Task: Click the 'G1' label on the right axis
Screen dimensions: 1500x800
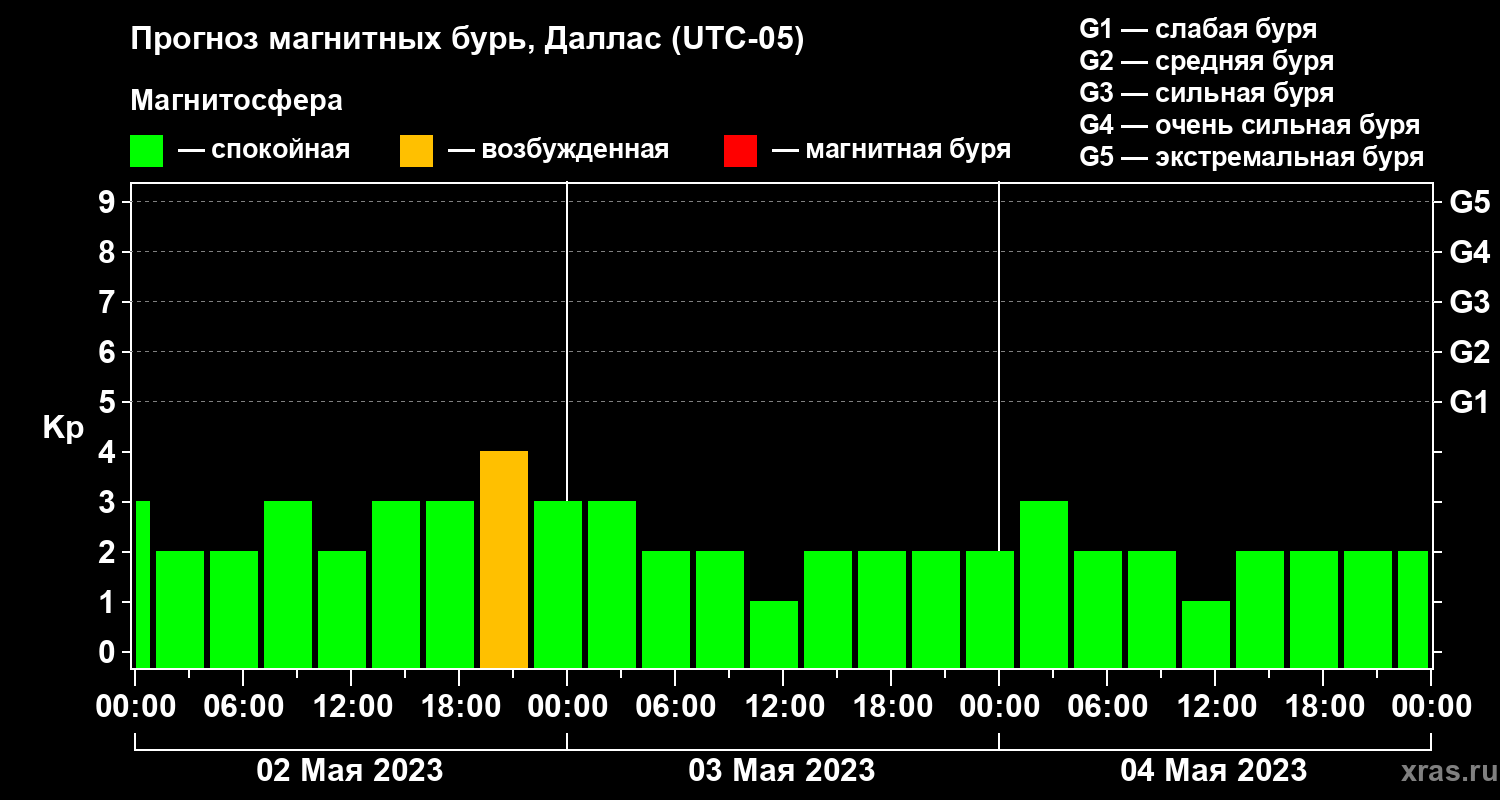Action: 1469,402
